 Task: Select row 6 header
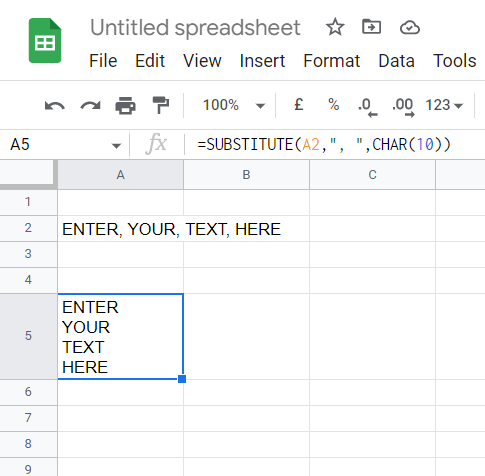(x=28, y=392)
